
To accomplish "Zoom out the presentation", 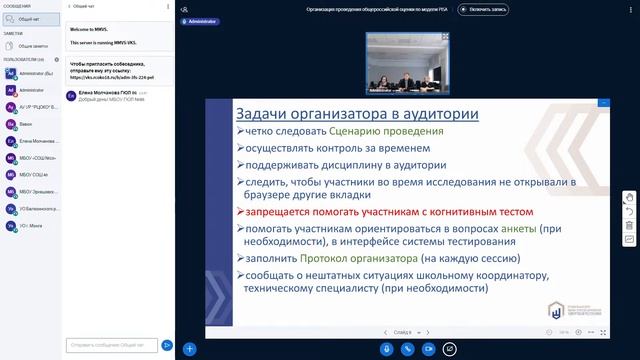I will coord(549,332).
